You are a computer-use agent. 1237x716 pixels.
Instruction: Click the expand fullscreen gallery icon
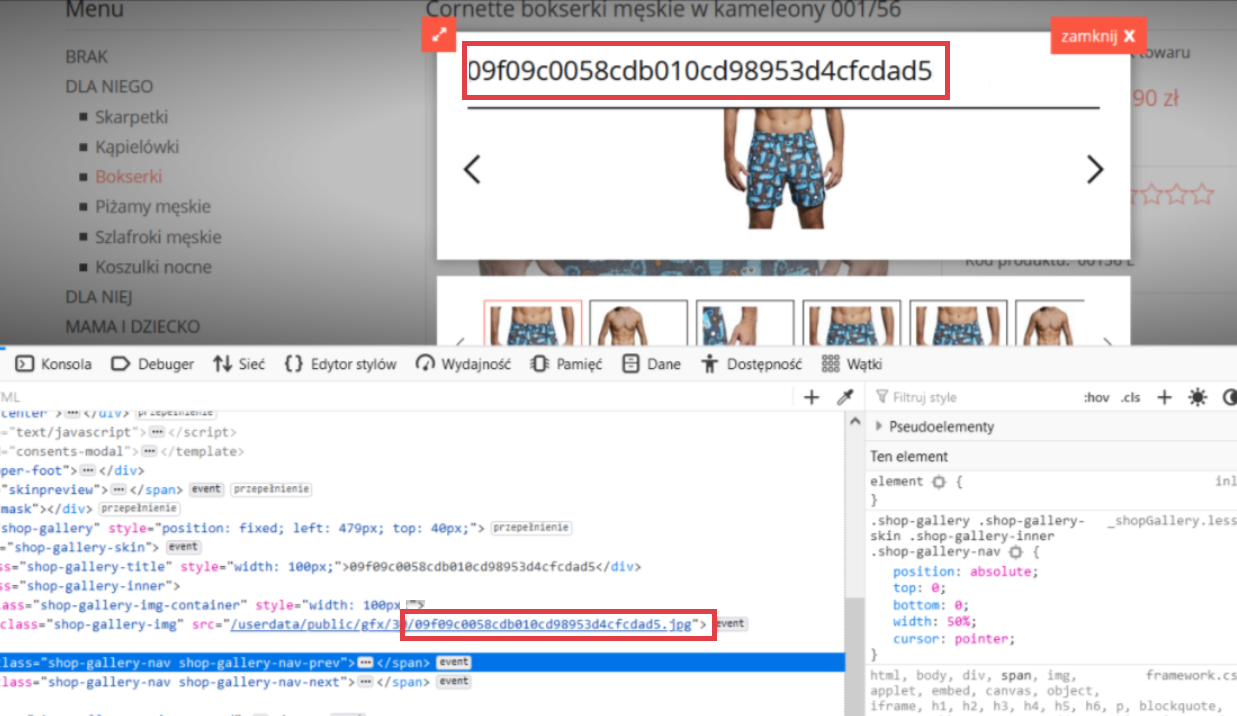click(x=438, y=36)
